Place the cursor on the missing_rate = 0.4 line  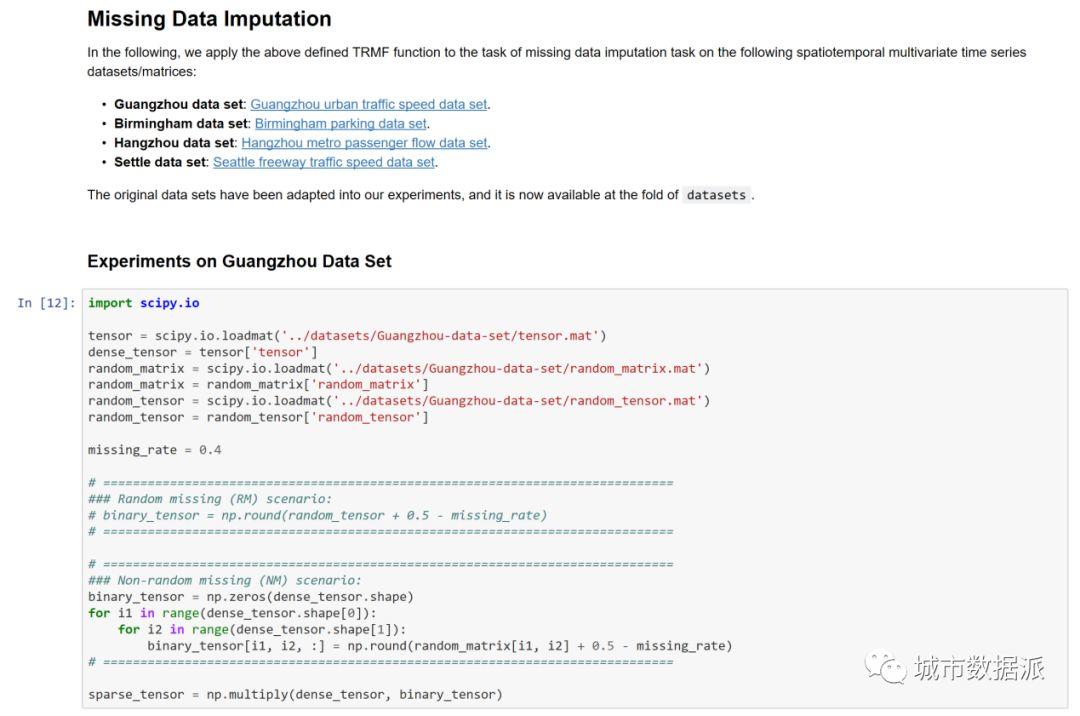click(154, 450)
